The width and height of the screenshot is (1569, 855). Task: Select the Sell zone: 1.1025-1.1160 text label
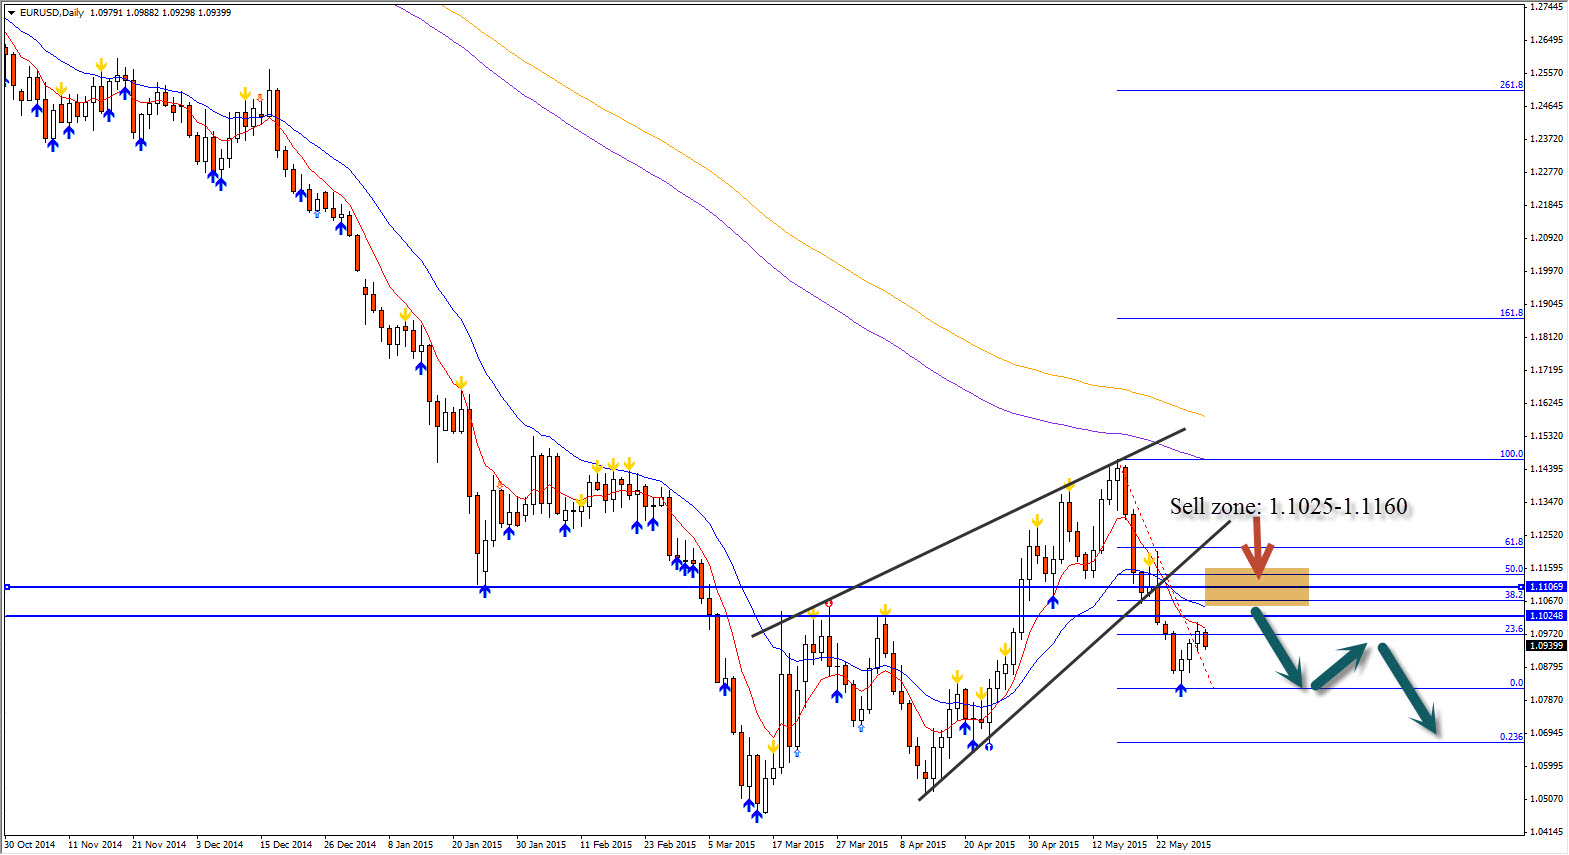1289,507
